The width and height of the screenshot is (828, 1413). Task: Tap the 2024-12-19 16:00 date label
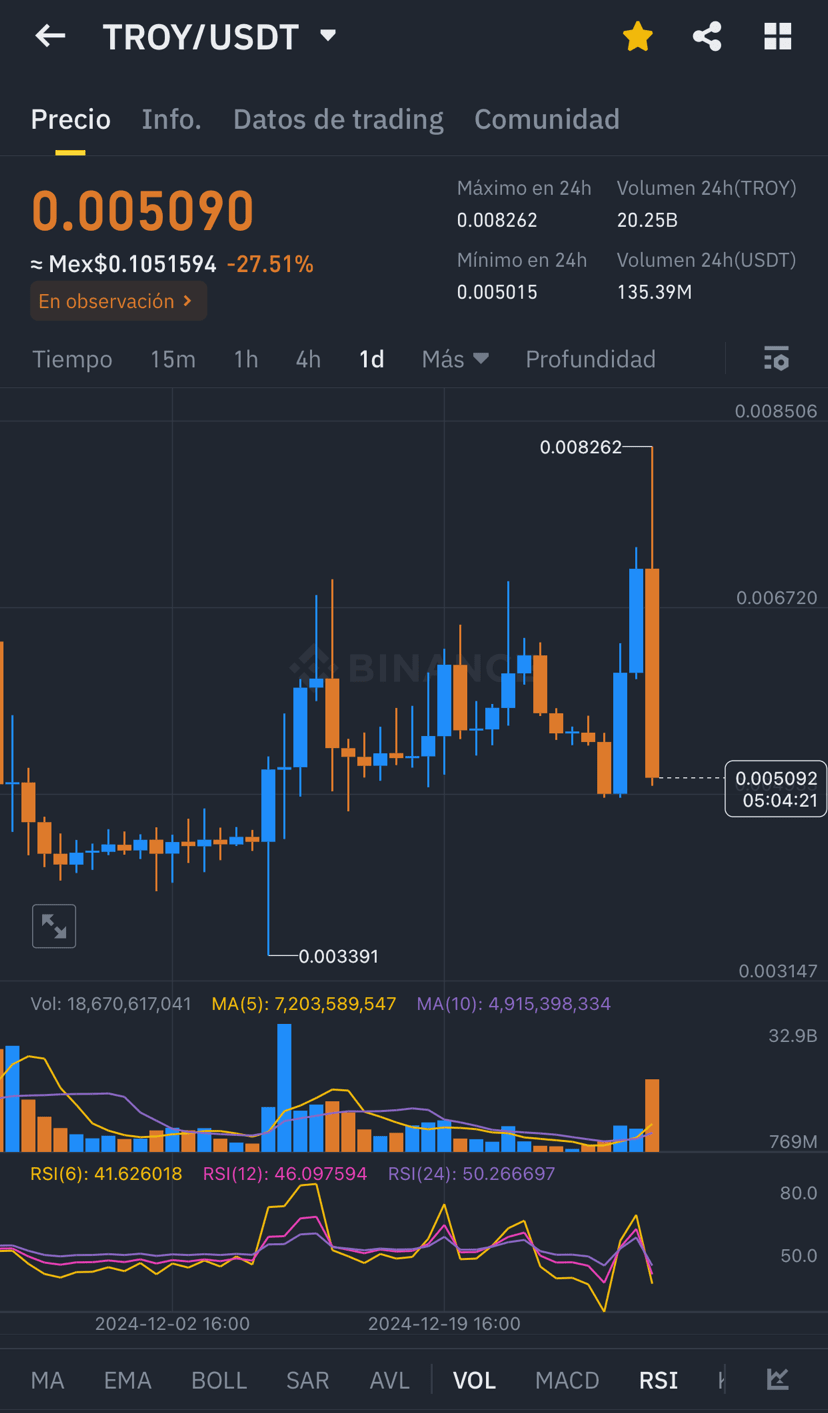444,1323
